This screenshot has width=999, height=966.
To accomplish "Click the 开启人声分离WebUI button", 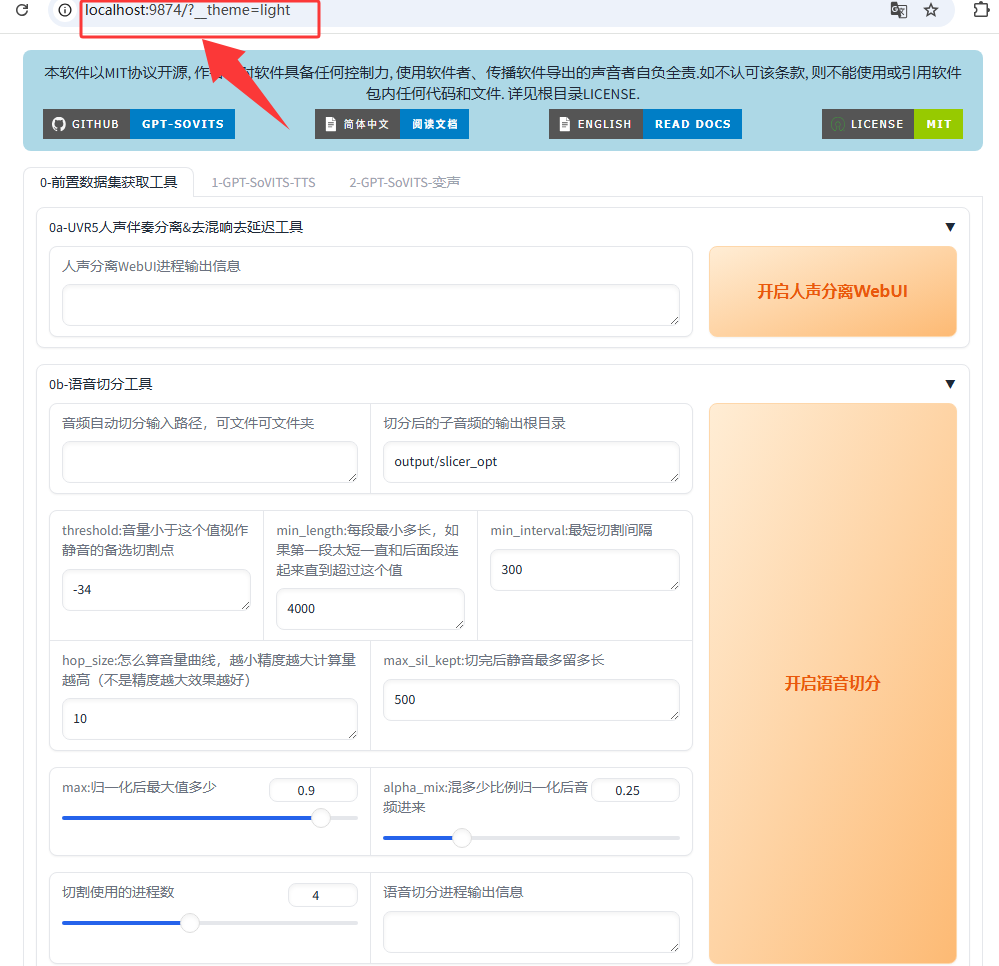I will click(x=832, y=292).
